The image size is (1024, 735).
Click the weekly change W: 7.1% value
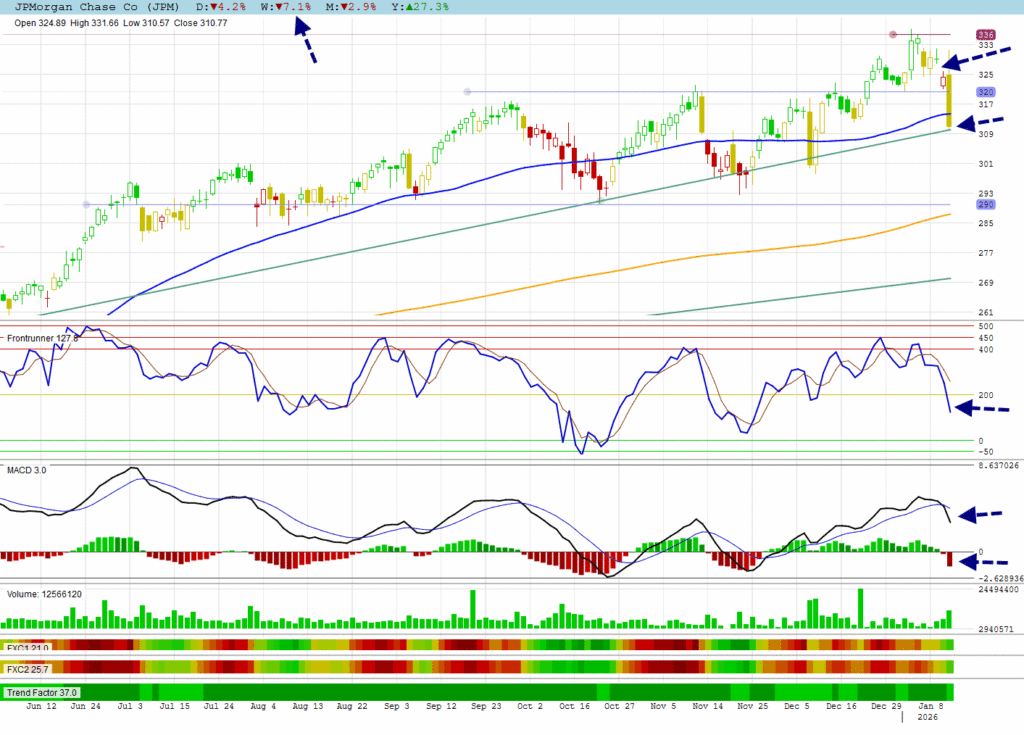[286, 6]
